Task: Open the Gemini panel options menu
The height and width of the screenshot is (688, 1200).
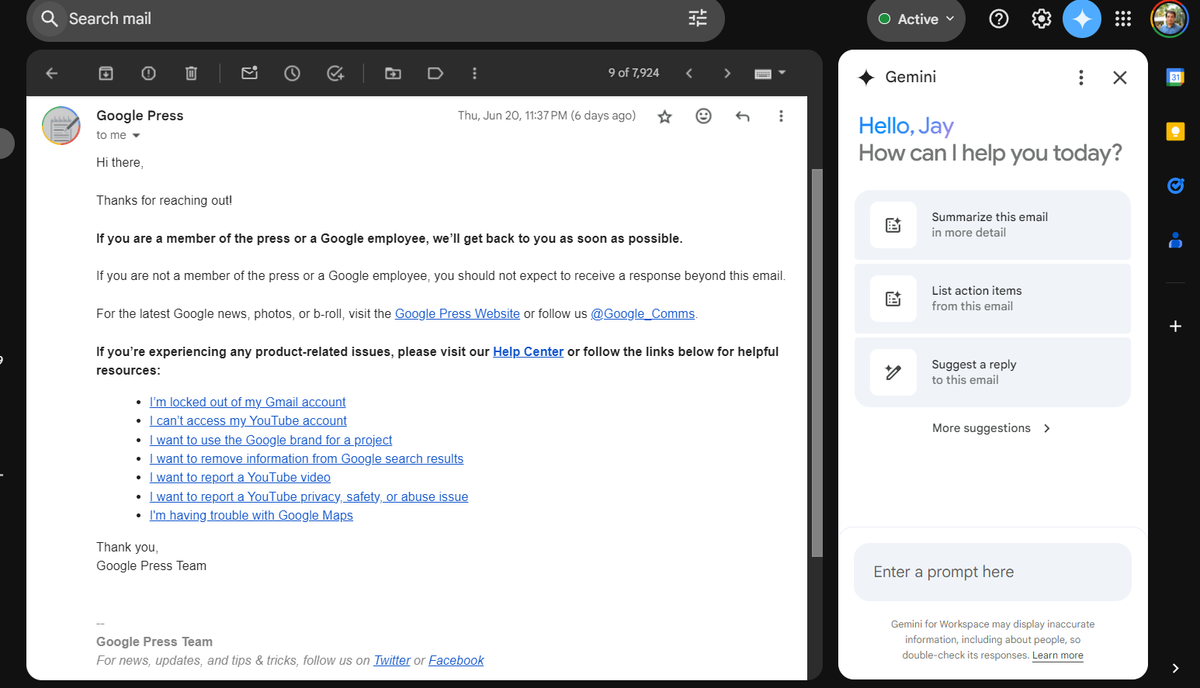Action: [x=1081, y=77]
